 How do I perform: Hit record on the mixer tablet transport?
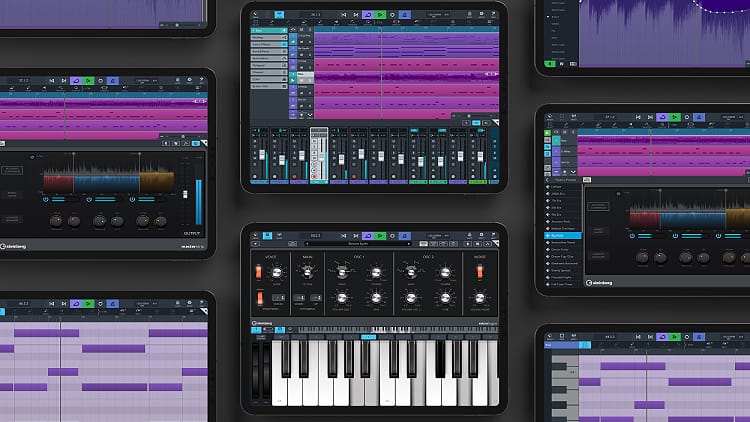pos(392,14)
